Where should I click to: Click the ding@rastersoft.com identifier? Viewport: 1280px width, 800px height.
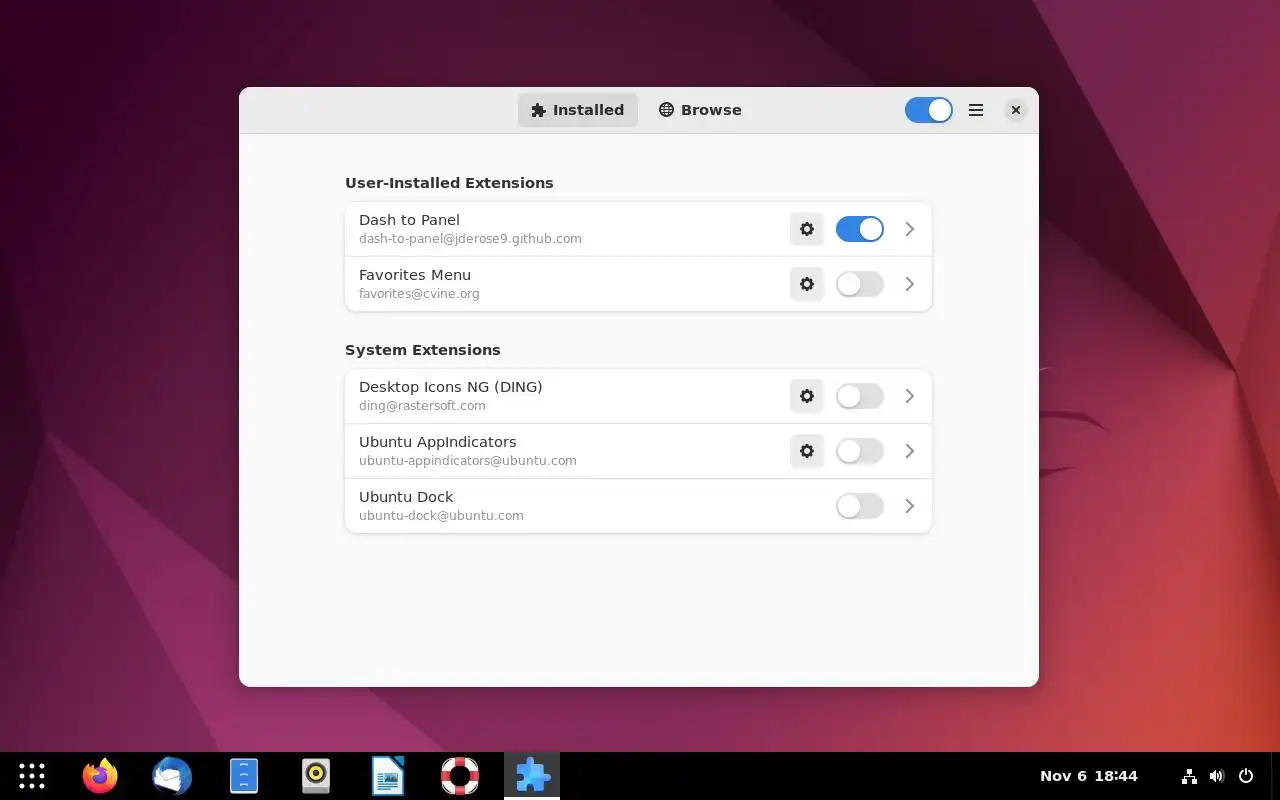422,406
